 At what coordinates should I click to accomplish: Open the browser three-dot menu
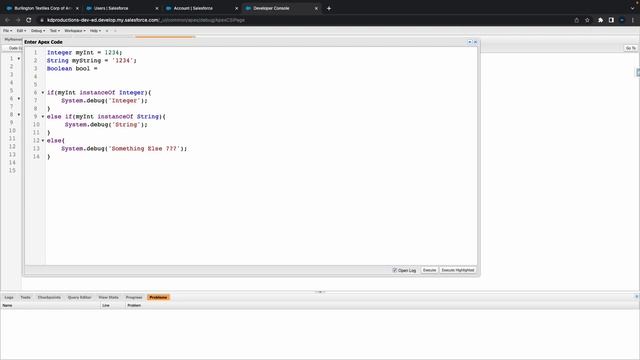coord(633,20)
